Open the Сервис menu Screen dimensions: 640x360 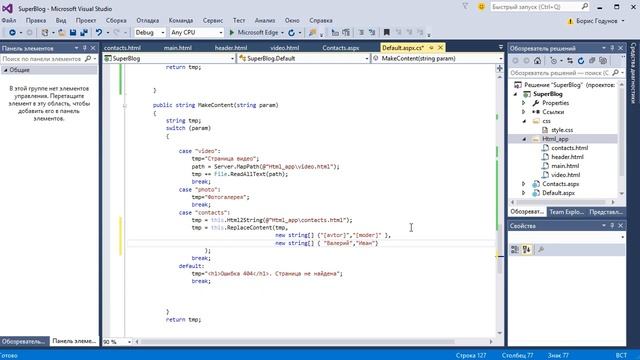[x=213, y=20]
